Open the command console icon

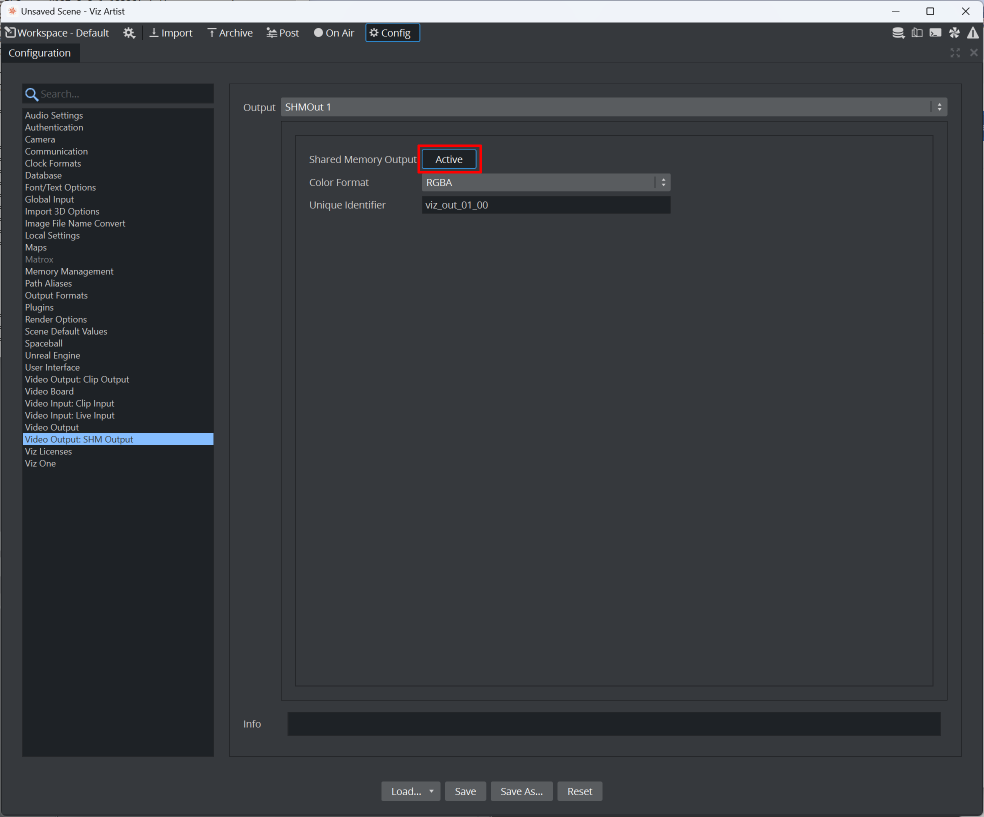[935, 33]
